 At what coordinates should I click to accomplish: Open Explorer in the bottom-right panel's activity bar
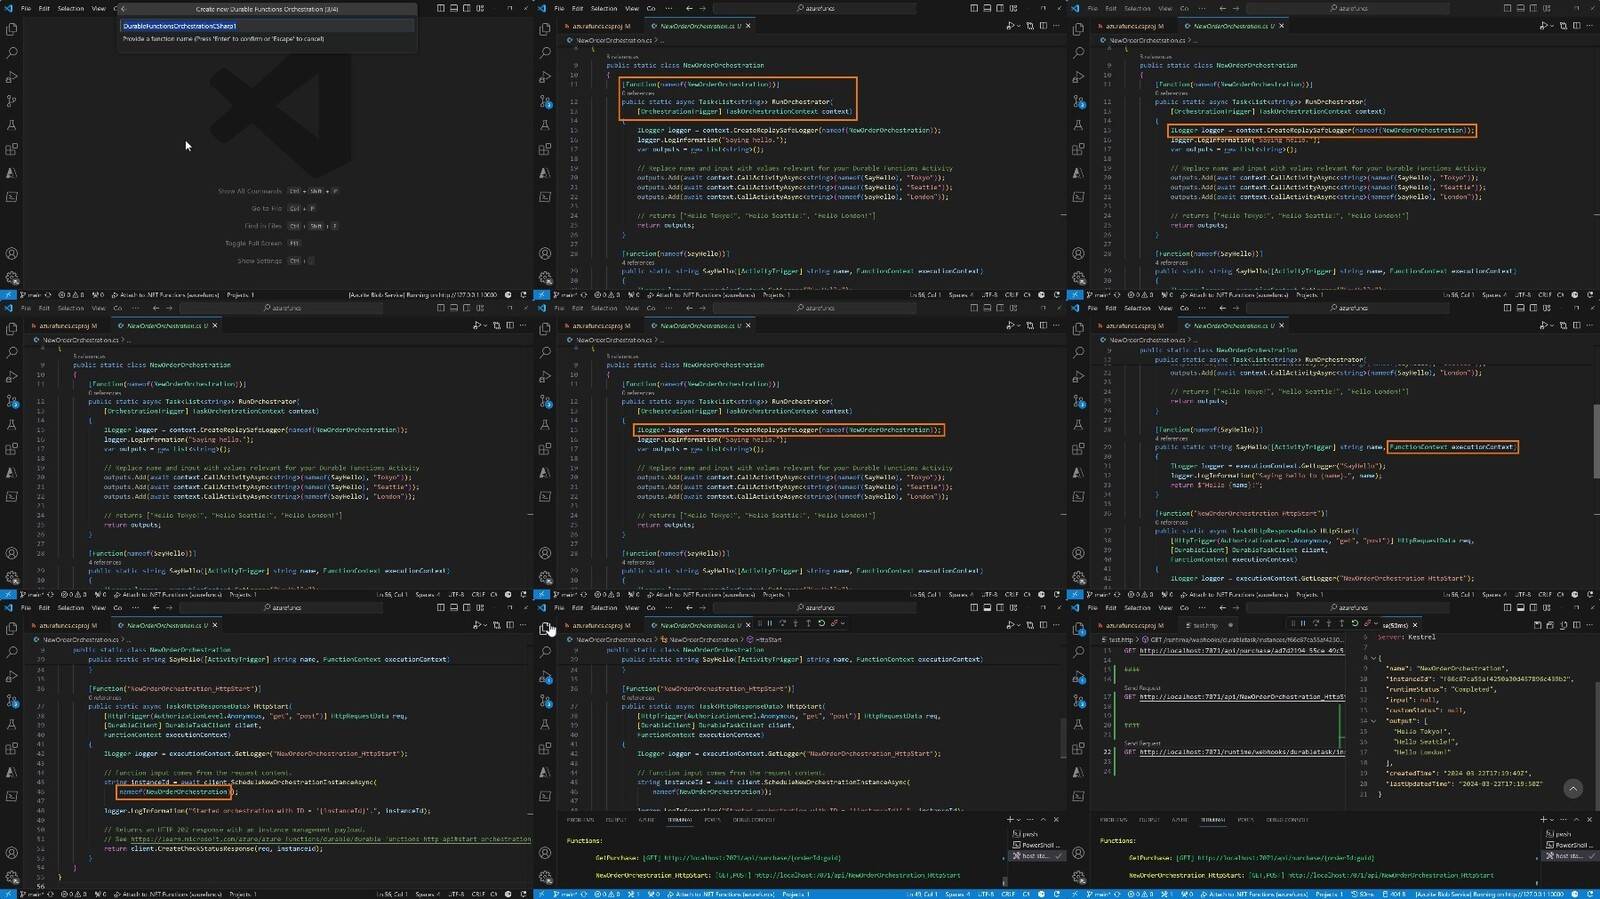point(1078,629)
